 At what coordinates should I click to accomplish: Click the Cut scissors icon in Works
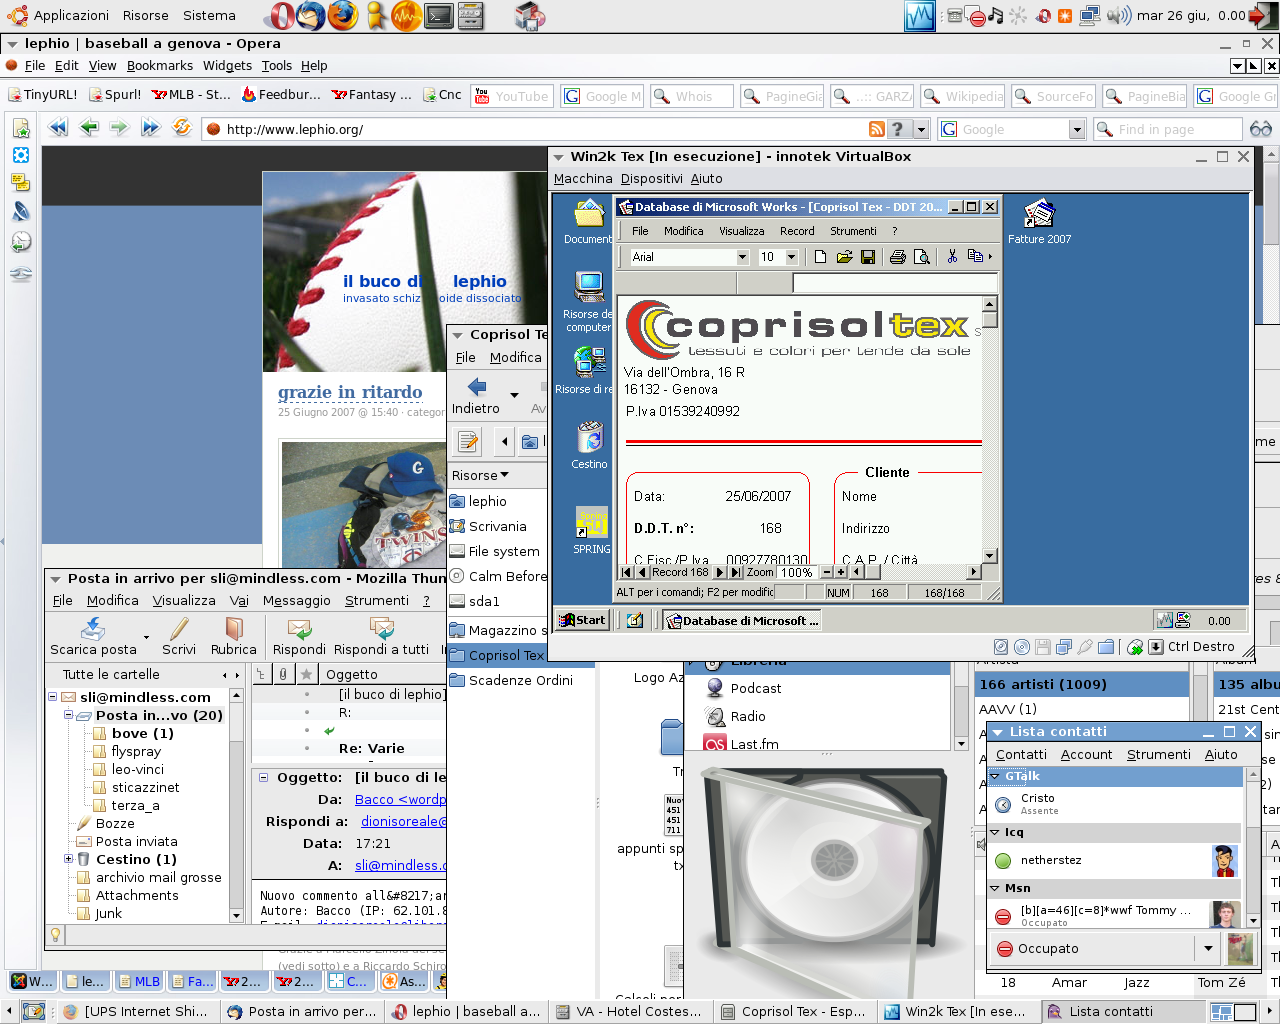952,257
